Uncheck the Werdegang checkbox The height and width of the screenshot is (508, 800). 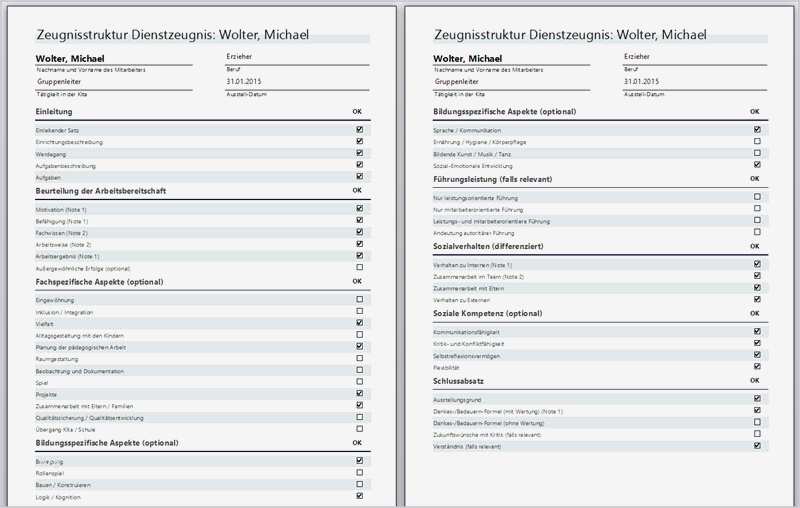[x=360, y=153]
